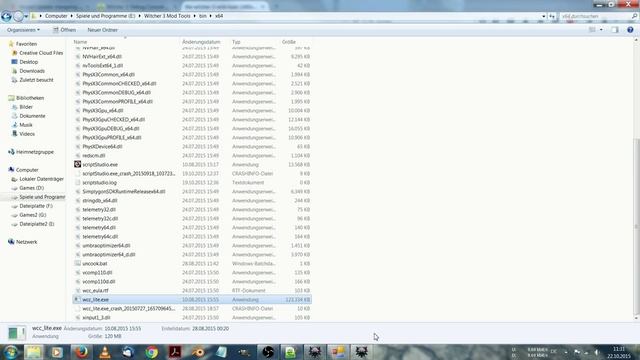Click the bin breadcrumb segment
640x360 pixels.
[x=203, y=16]
